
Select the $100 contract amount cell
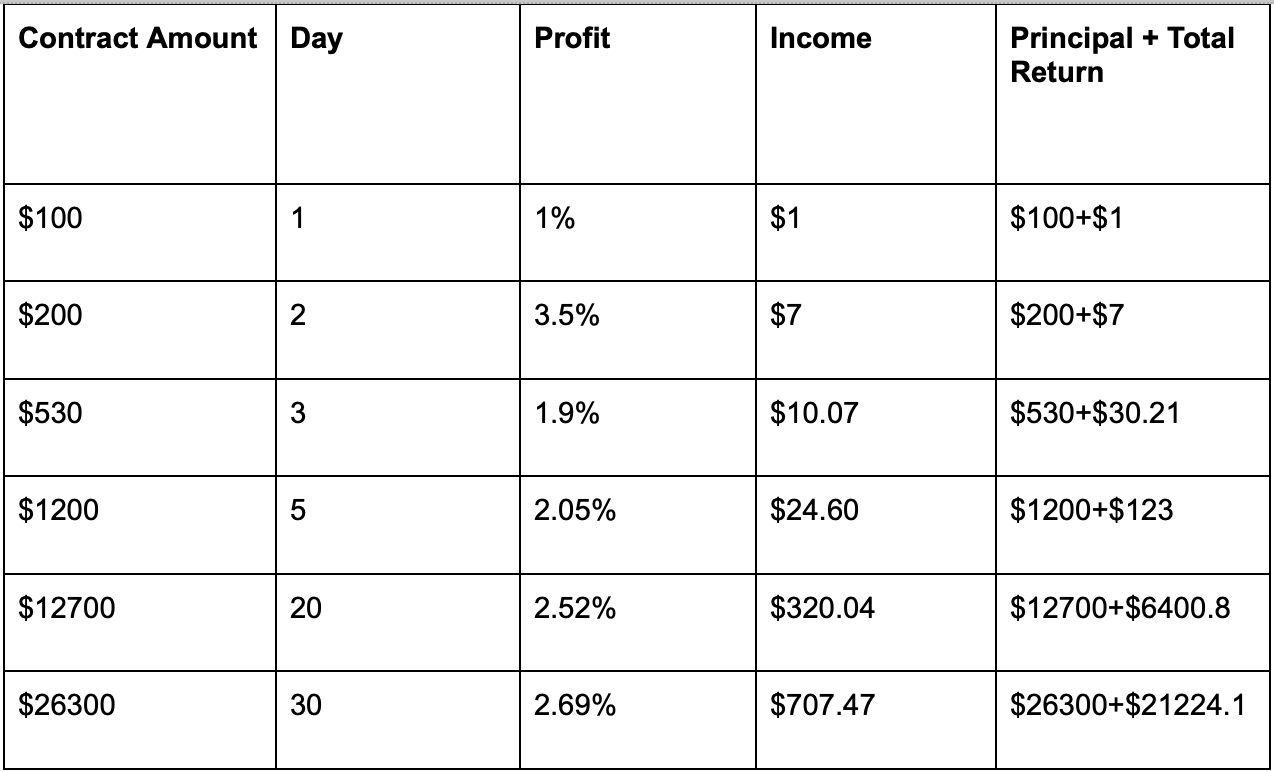(140, 232)
